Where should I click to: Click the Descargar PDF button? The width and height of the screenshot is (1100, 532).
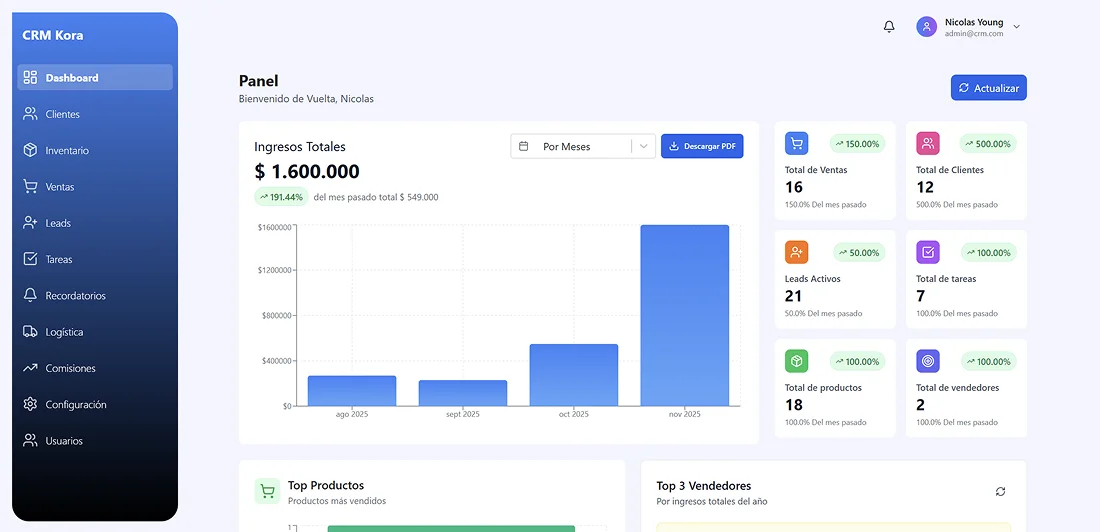(x=702, y=147)
